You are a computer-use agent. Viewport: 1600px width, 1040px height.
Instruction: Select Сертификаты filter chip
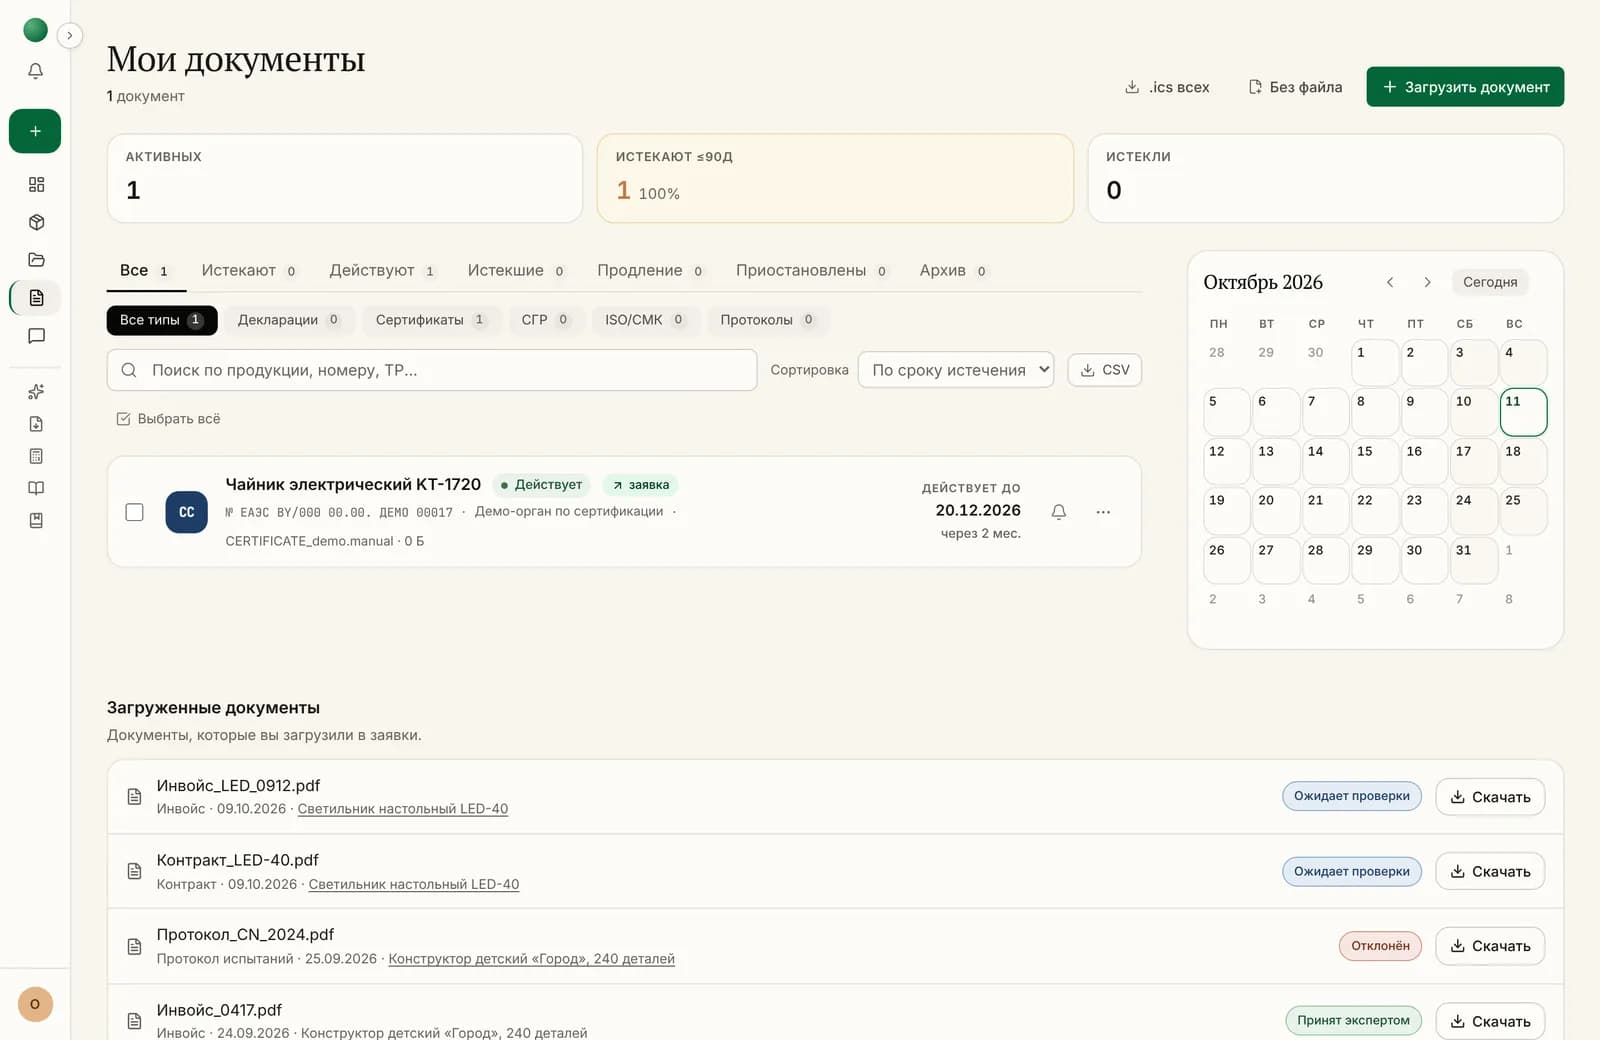click(430, 320)
